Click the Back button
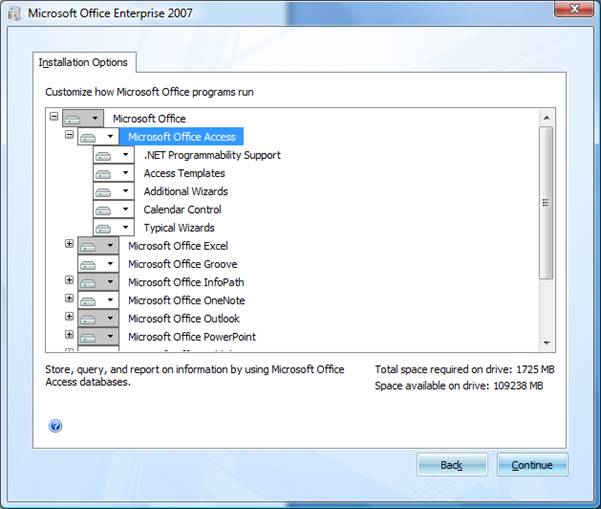Viewport: 601px width, 509px height. [x=452, y=465]
